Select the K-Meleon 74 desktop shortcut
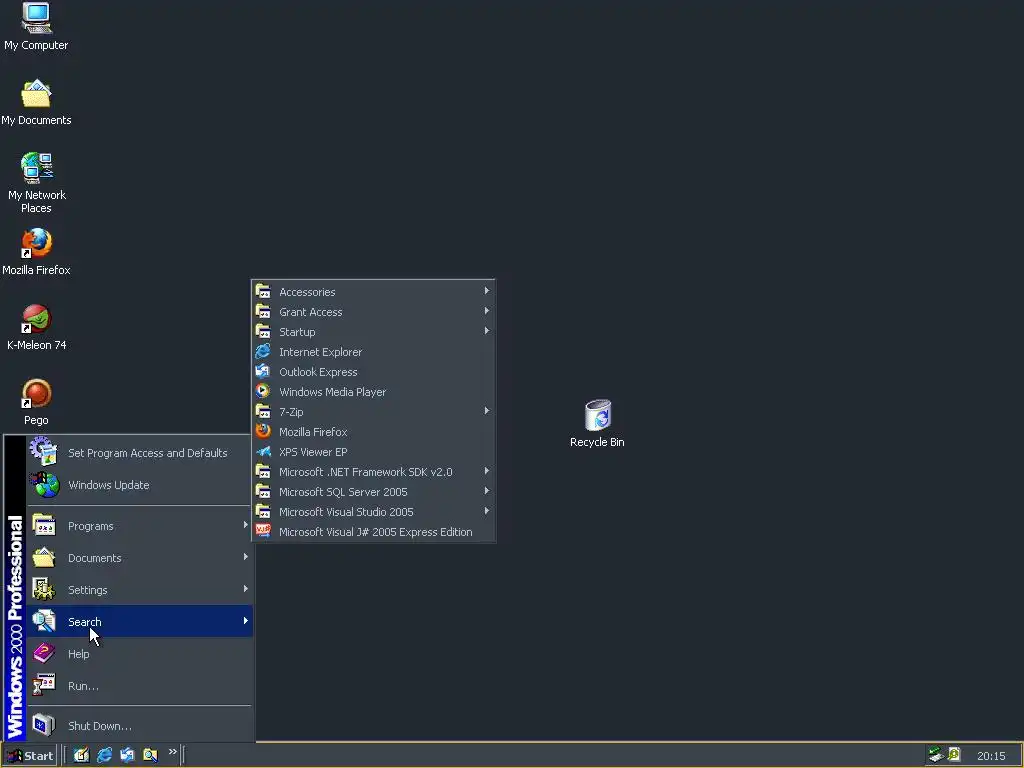Screen dimensions: 1024x768 36,327
